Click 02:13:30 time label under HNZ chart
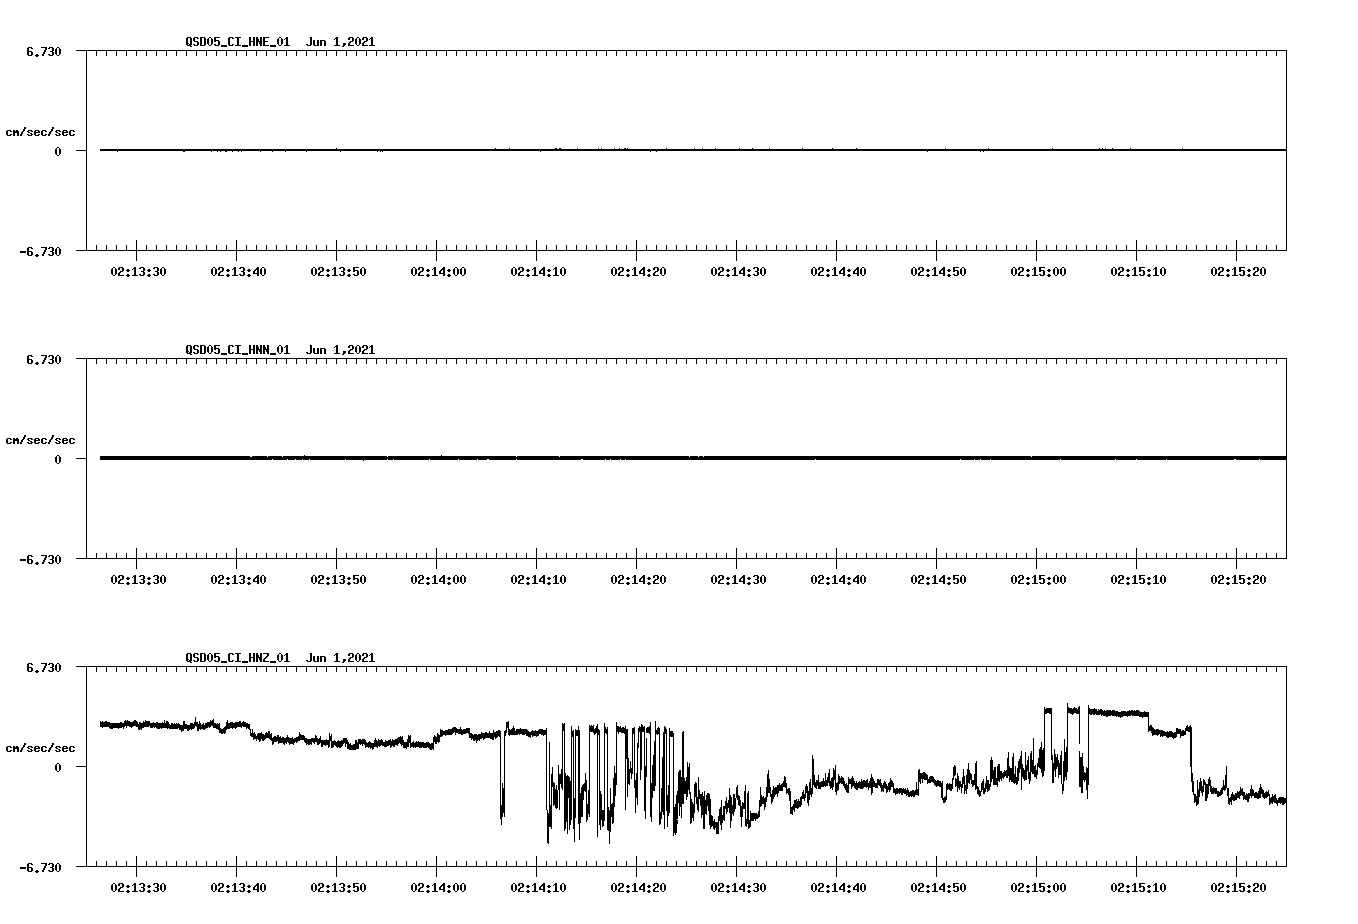Screen dimensions: 1358x924 (x=138, y=888)
